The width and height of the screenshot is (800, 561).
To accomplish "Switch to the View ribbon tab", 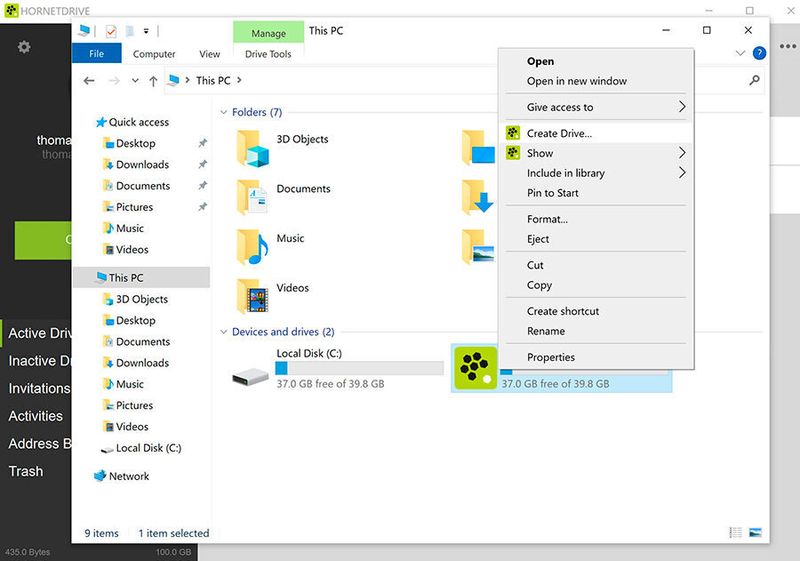I will coord(209,54).
